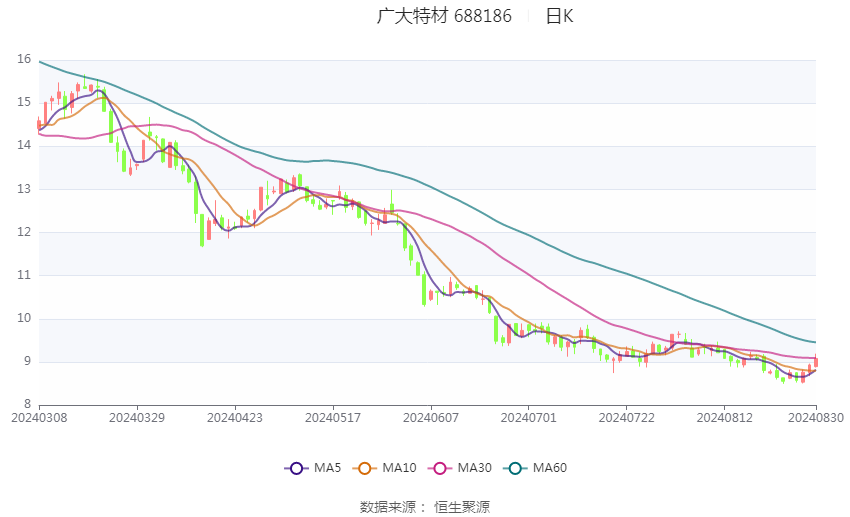Click the 20240722 date axis label
850x517 pixels.
pyautogui.click(x=627, y=418)
